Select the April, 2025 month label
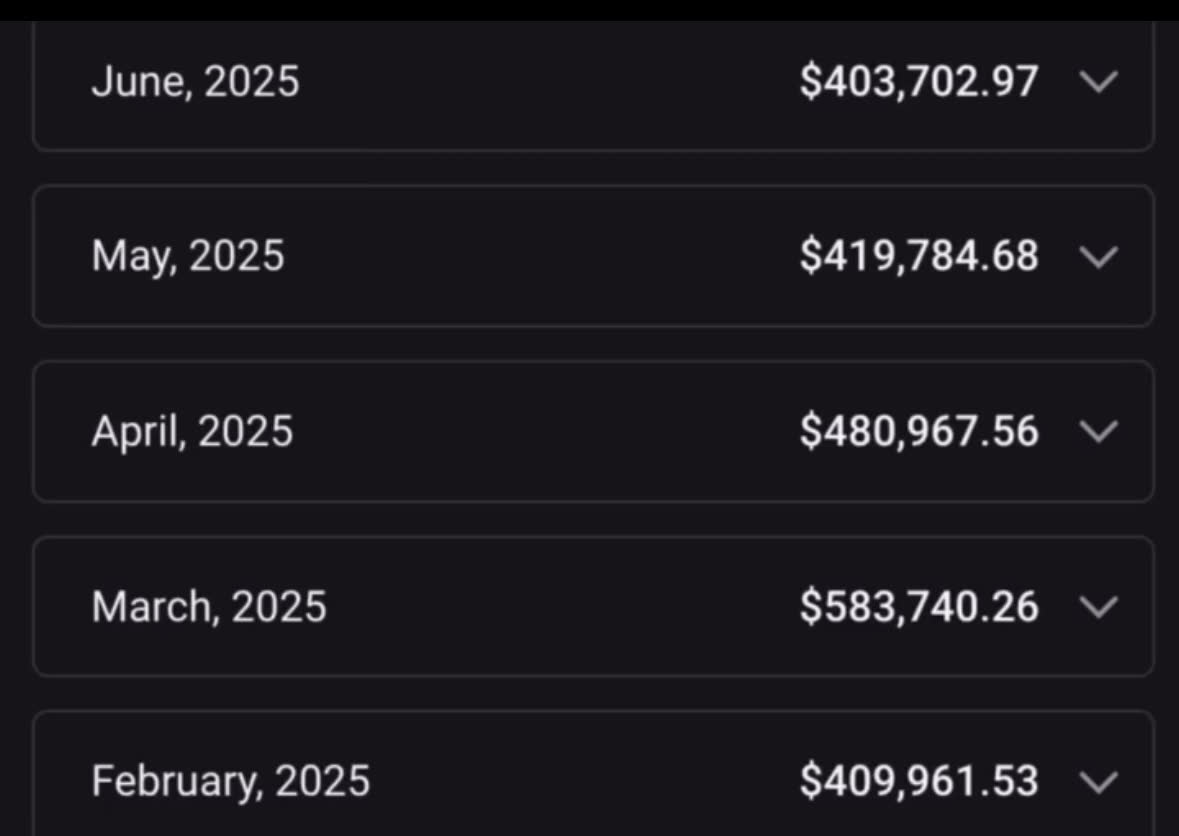Viewport: 1179px width, 836px height. 192,432
